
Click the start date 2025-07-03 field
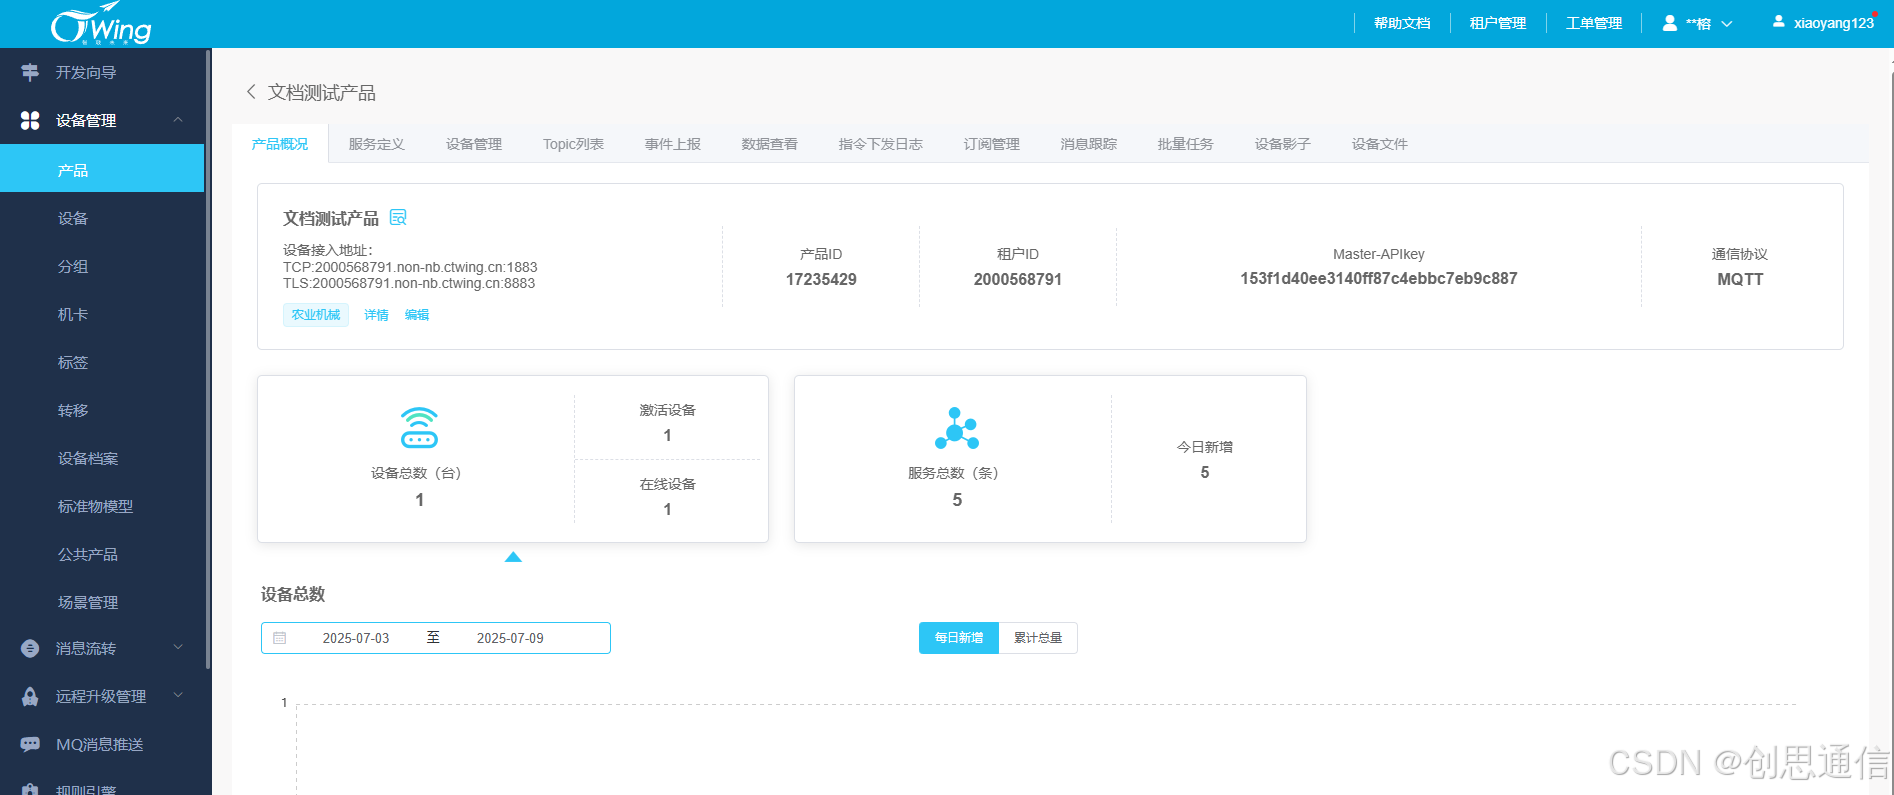356,638
